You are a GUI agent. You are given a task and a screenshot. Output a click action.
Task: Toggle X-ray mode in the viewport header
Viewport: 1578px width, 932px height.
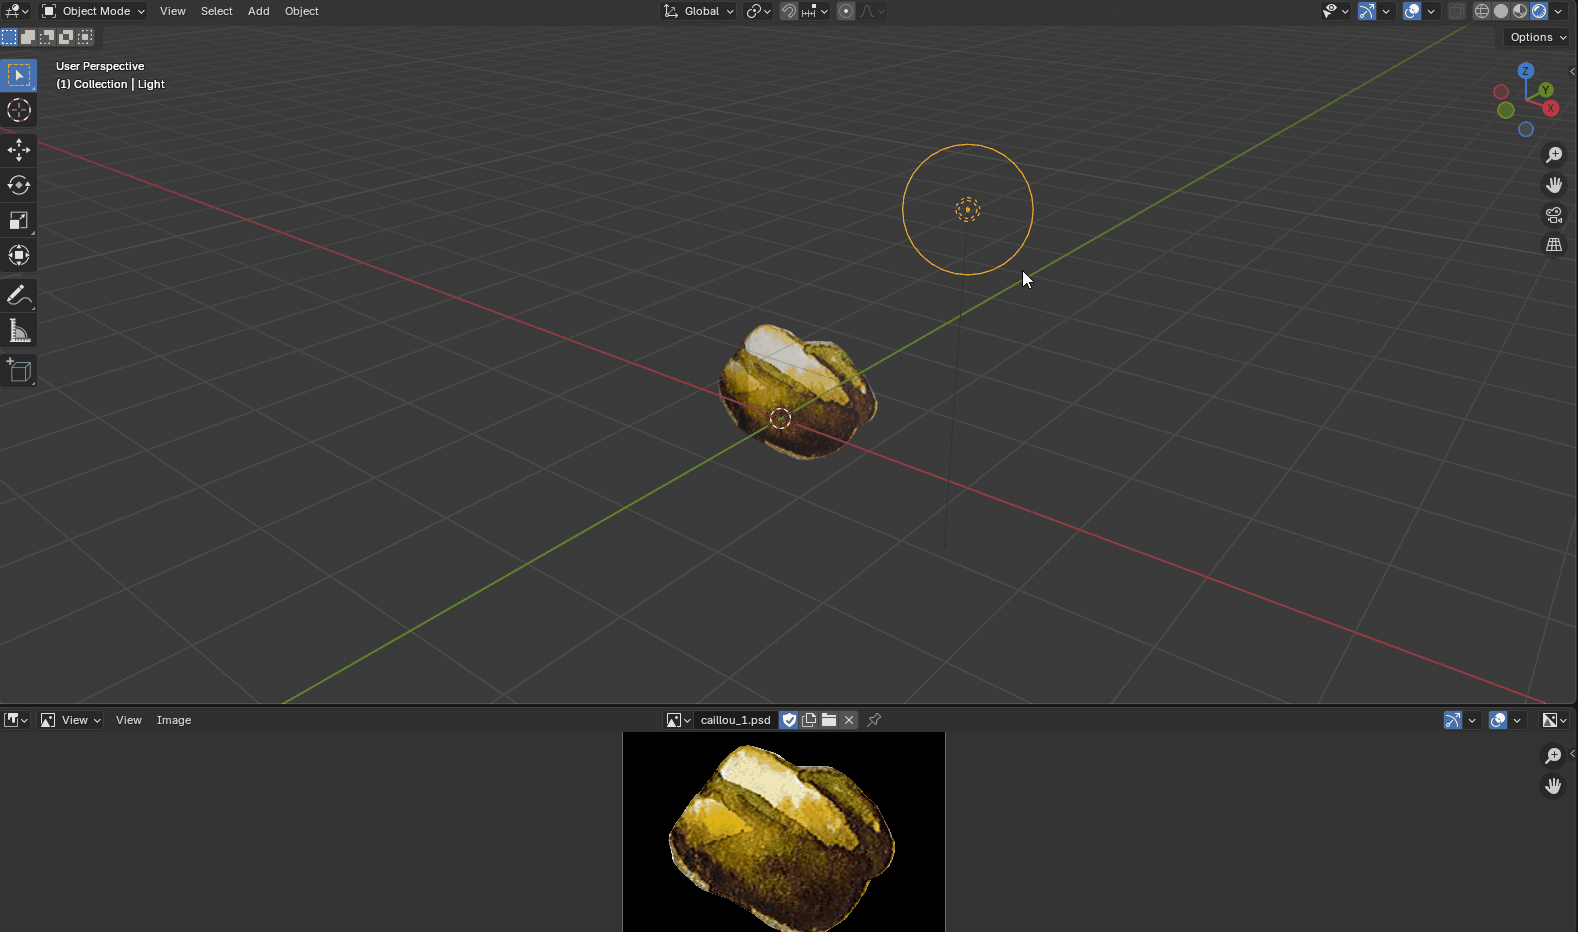pyautogui.click(x=1457, y=11)
